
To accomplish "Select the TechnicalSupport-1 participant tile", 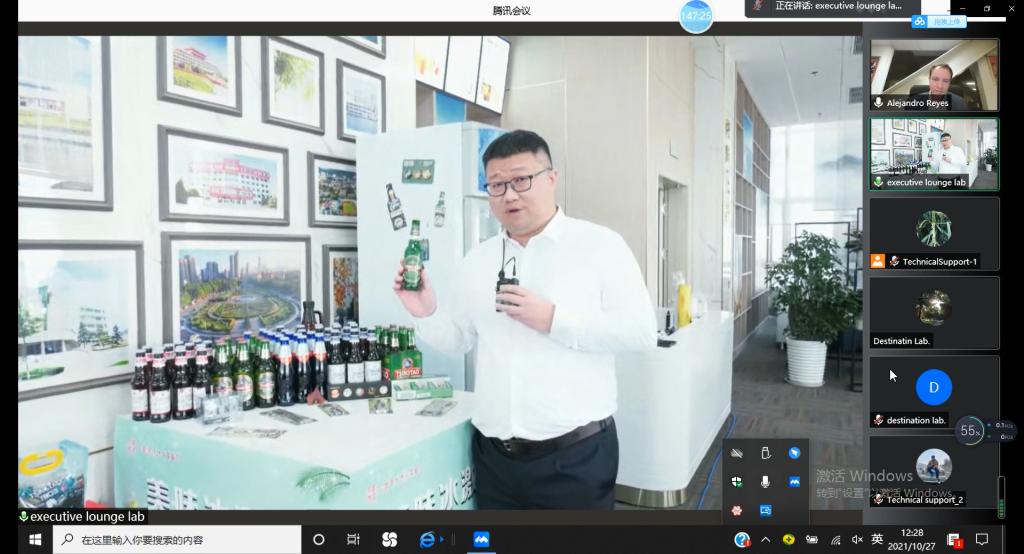I will tap(934, 232).
